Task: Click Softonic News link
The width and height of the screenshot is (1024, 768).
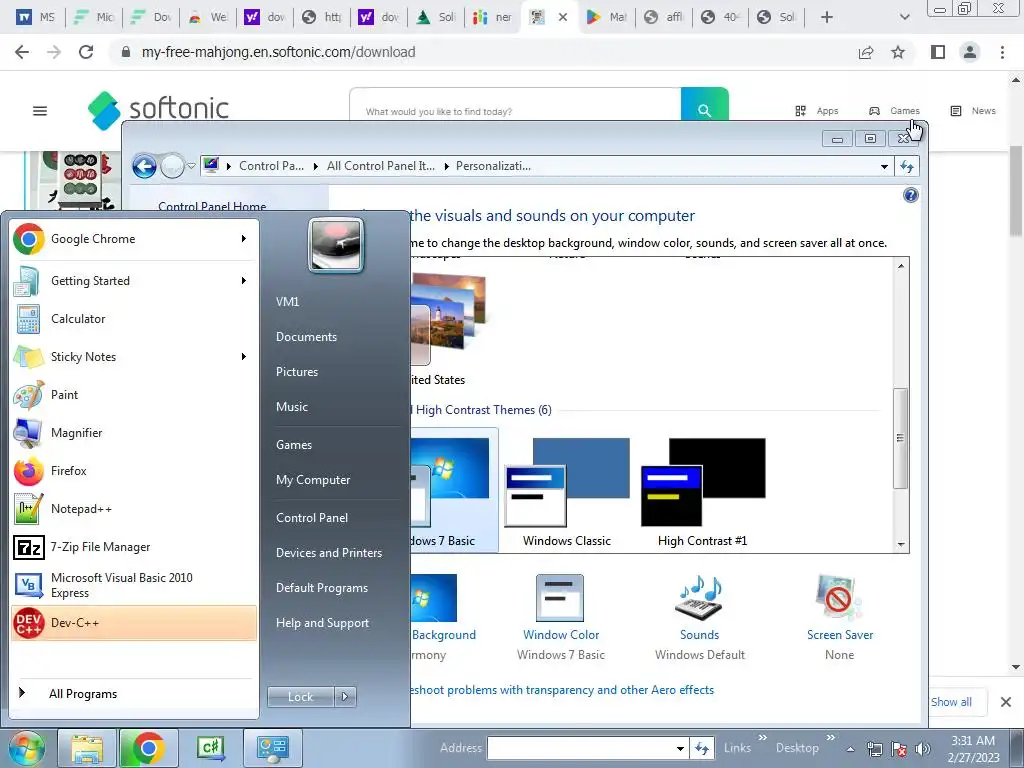Action: [973, 111]
